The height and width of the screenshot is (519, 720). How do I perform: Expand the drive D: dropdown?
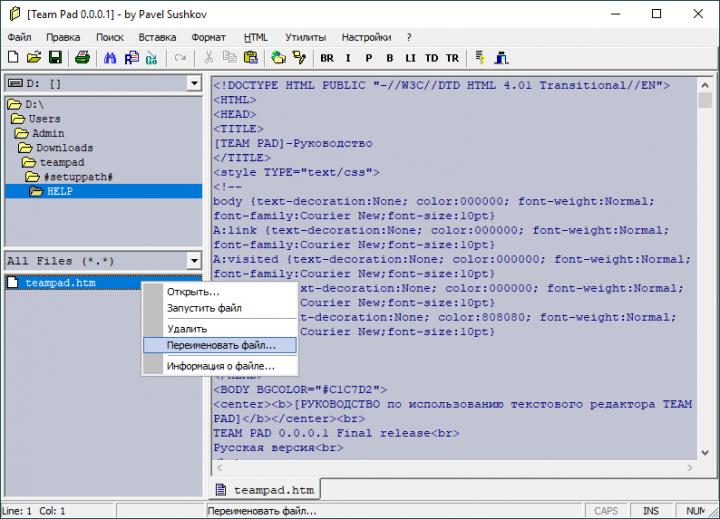pyautogui.click(x=194, y=83)
